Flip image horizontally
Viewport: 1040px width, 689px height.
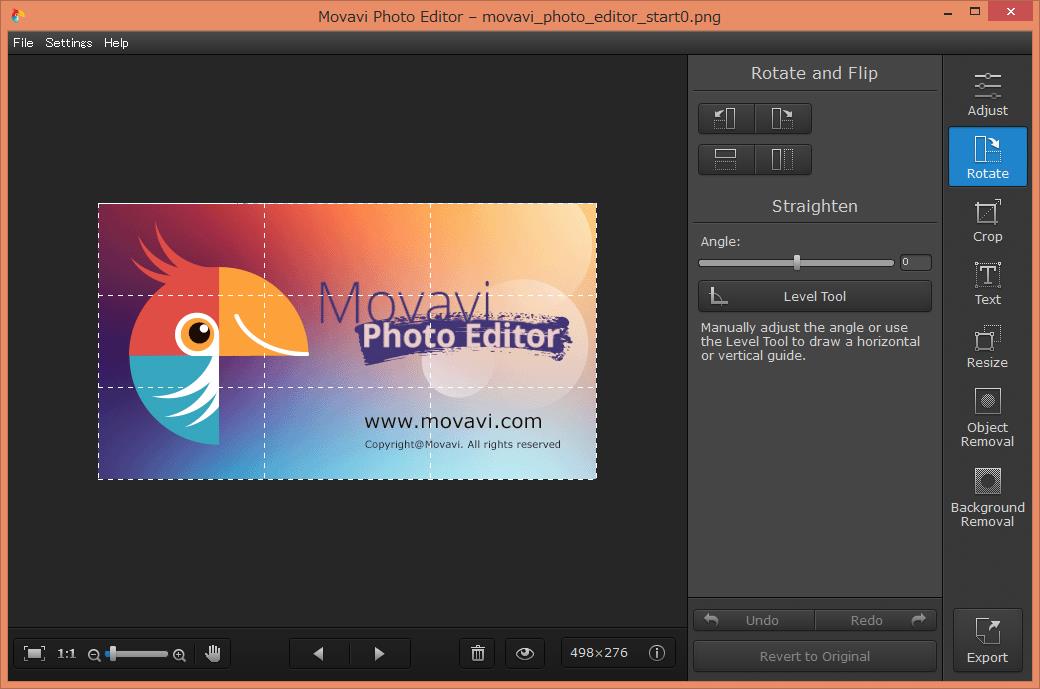(x=783, y=159)
